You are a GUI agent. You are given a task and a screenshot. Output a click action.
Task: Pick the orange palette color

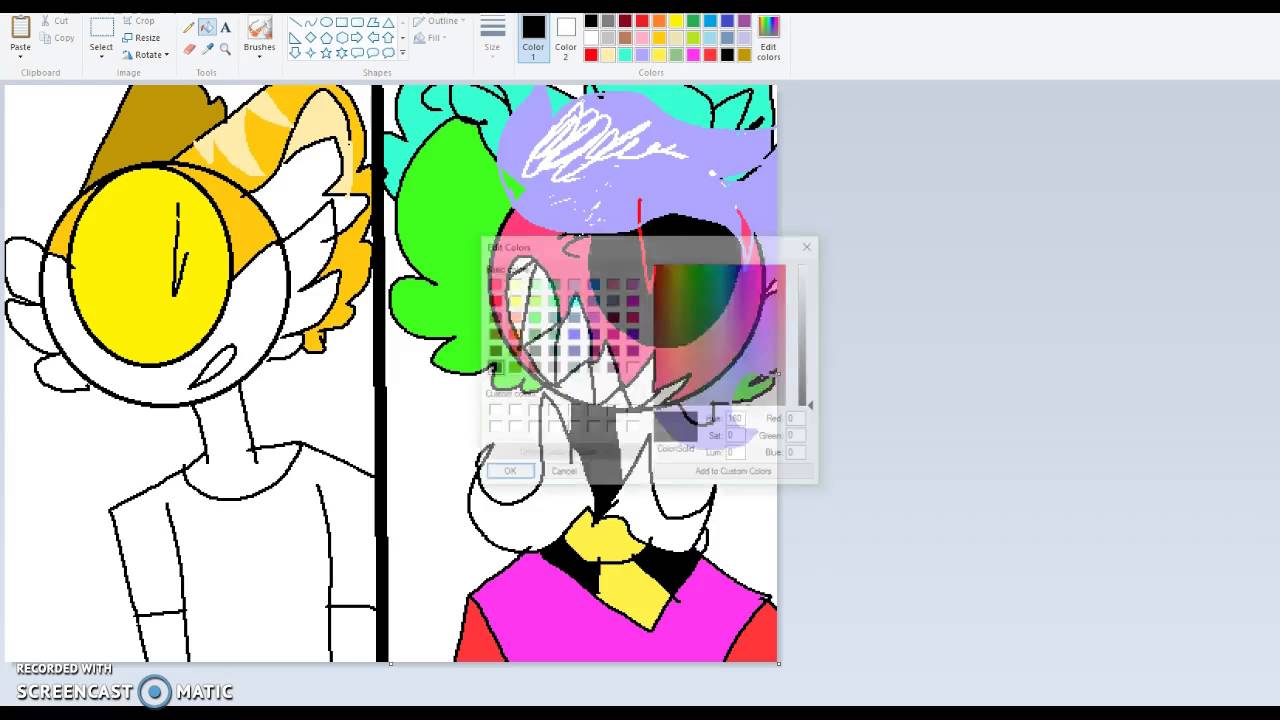659,21
